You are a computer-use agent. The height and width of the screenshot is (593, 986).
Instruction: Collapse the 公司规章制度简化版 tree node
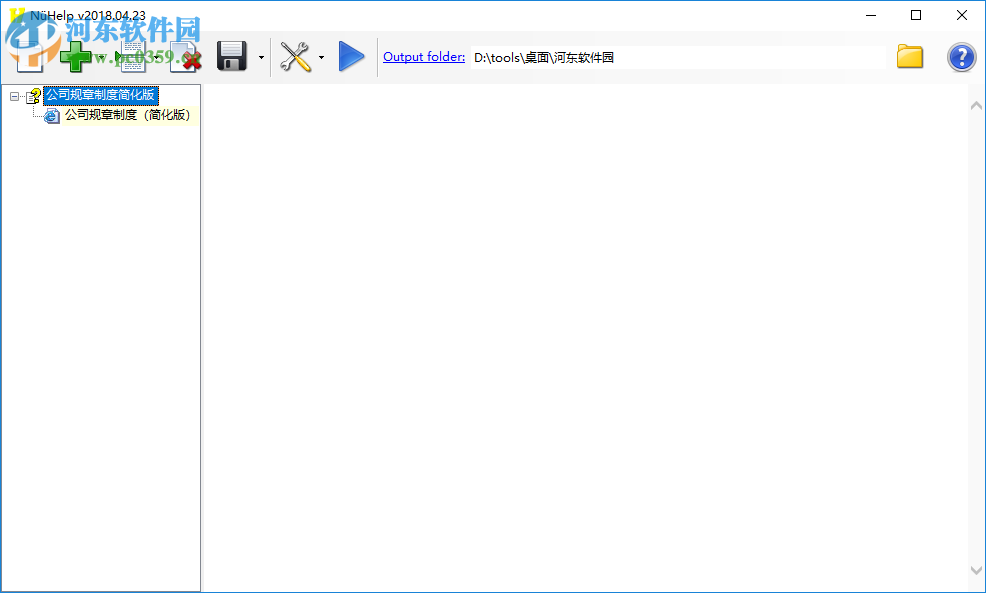click(x=14, y=96)
